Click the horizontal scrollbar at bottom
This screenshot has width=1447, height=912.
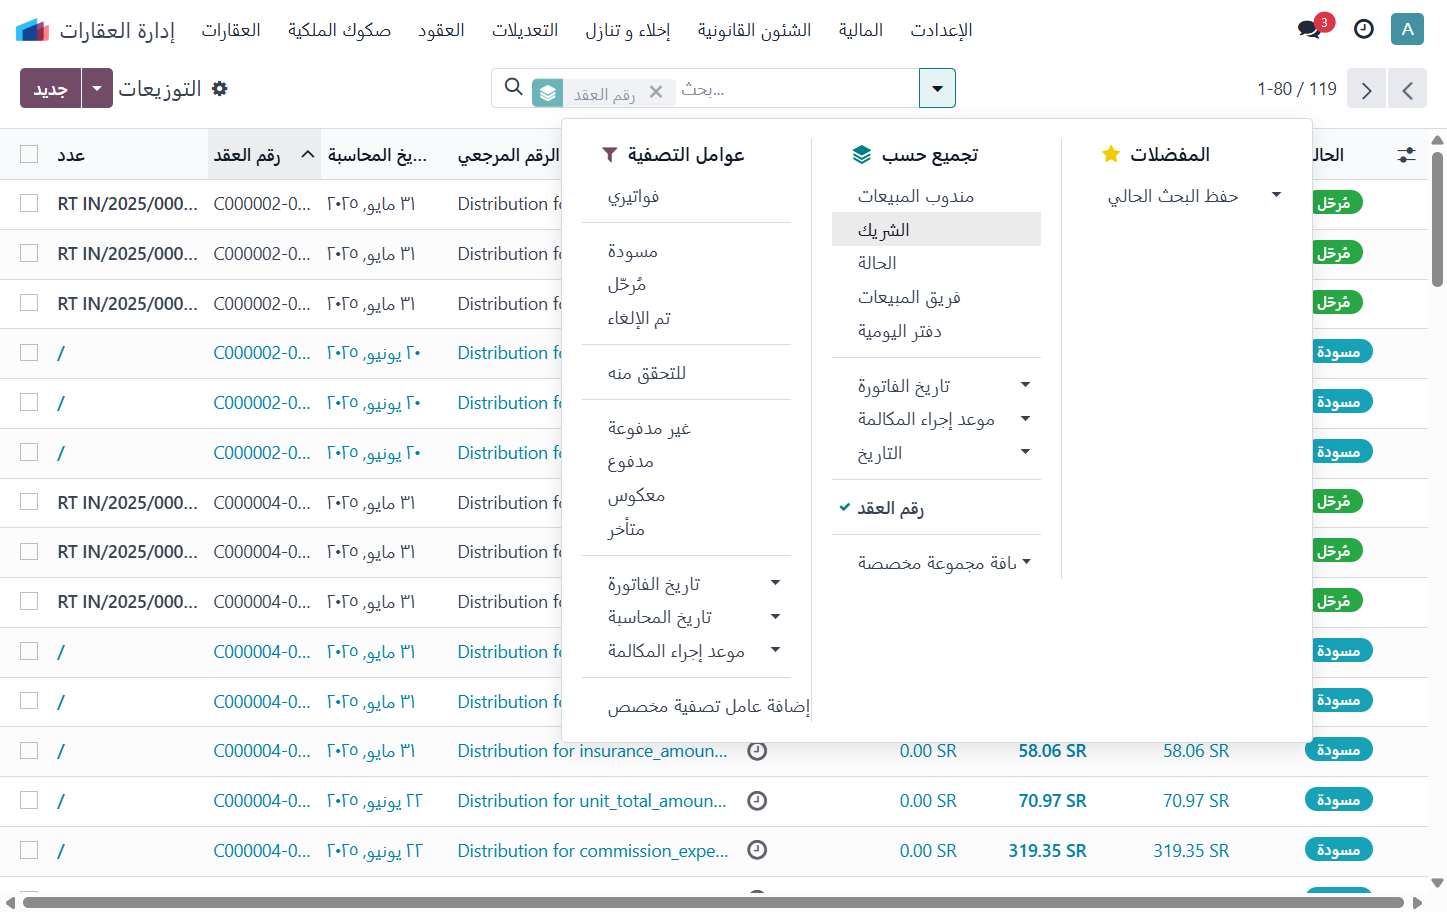712,902
